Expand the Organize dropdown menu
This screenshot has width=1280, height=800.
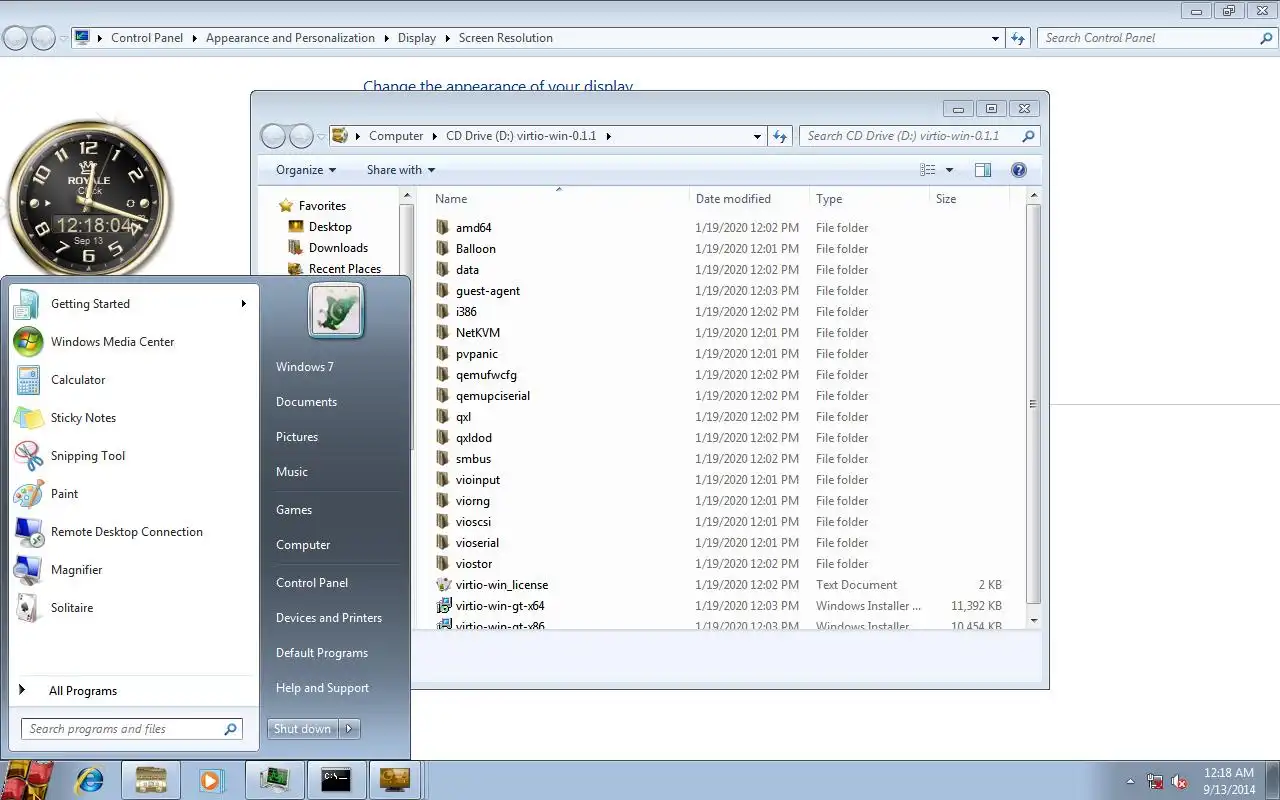pos(306,170)
